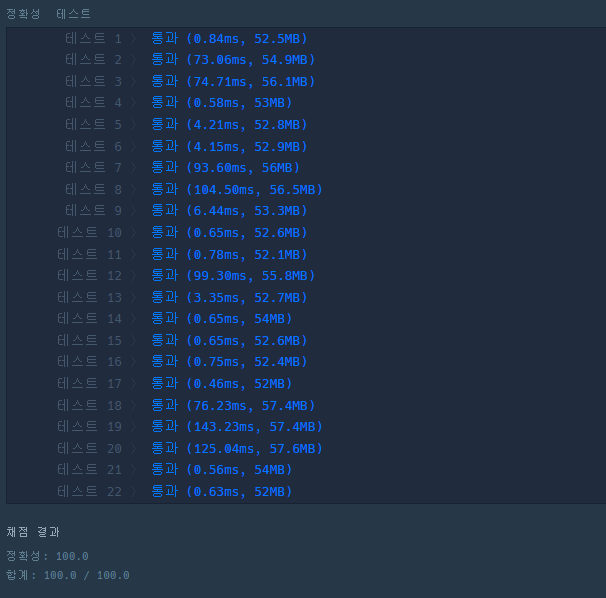Select result of 테스트 10 (0.65ms, 52.6MB)
Image resolution: width=606 pixels, height=598 pixels.
click(229, 232)
